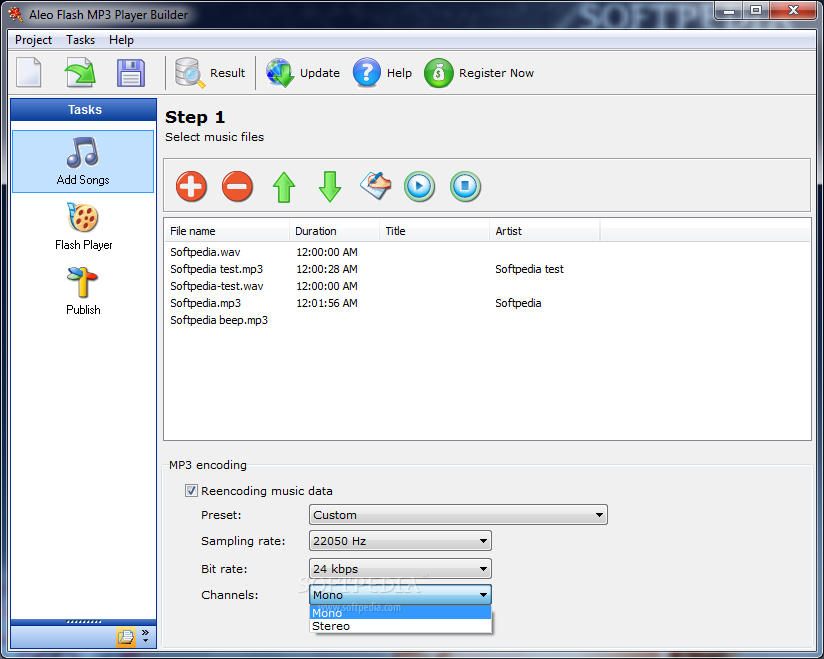The image size is (824, 659).
Task: Maximize the application window
Action: 756,11
